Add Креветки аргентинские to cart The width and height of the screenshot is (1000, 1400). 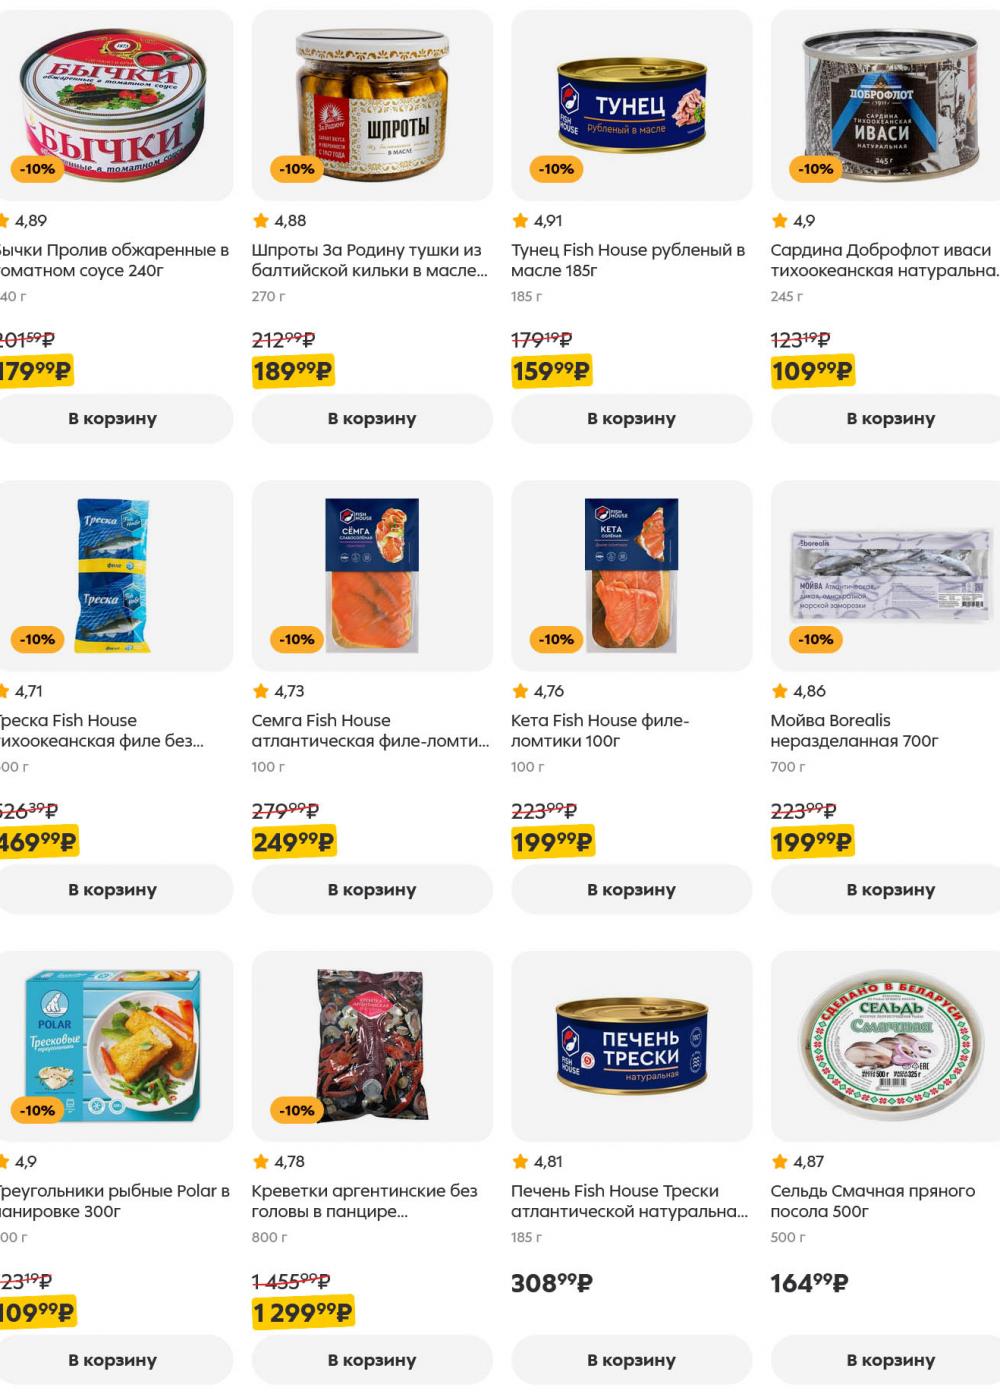[372, 1360]
